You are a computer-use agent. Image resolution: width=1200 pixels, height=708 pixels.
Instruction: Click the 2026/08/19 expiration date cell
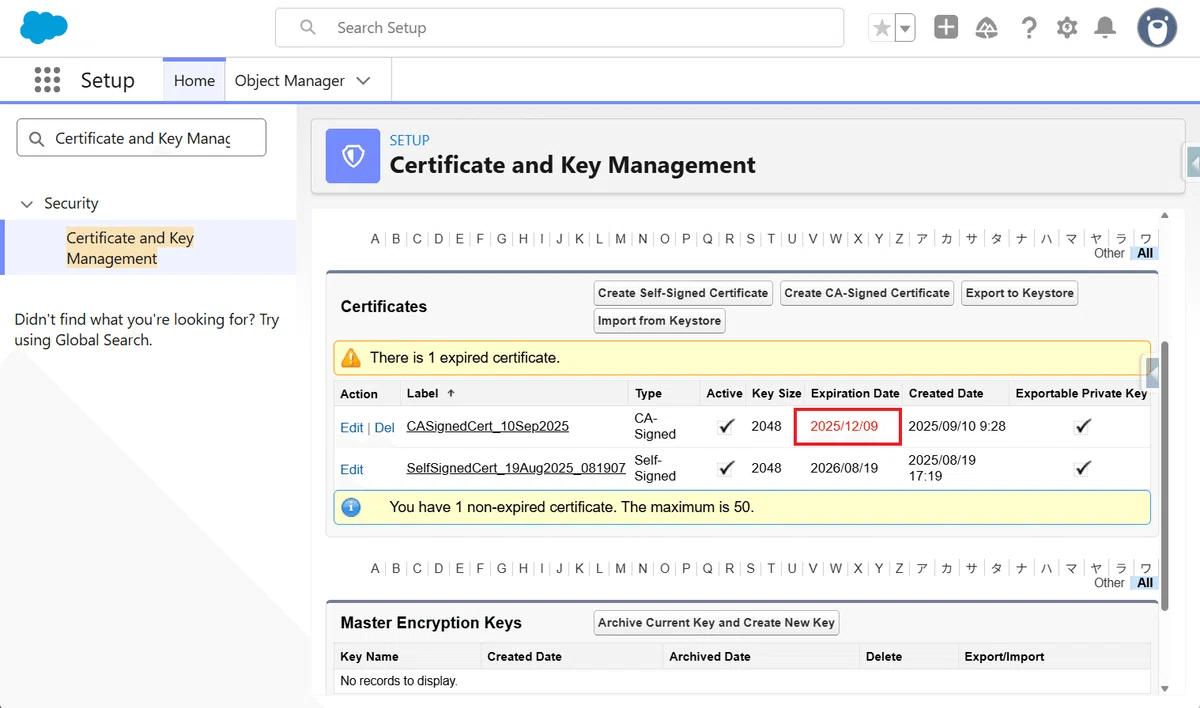[x=844, y=468]
